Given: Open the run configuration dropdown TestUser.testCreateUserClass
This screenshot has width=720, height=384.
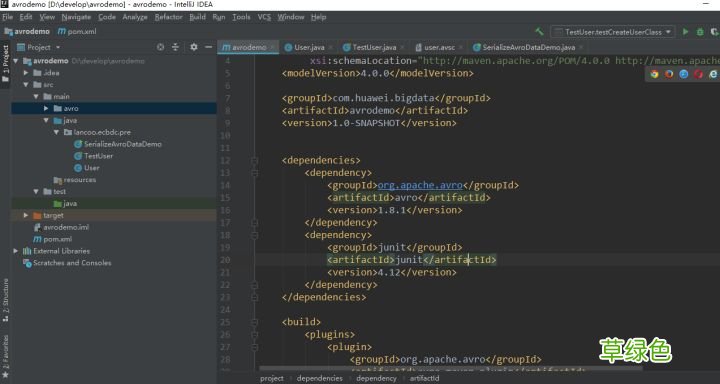Looking at the screenshot, I should click(x=613, y=32).
